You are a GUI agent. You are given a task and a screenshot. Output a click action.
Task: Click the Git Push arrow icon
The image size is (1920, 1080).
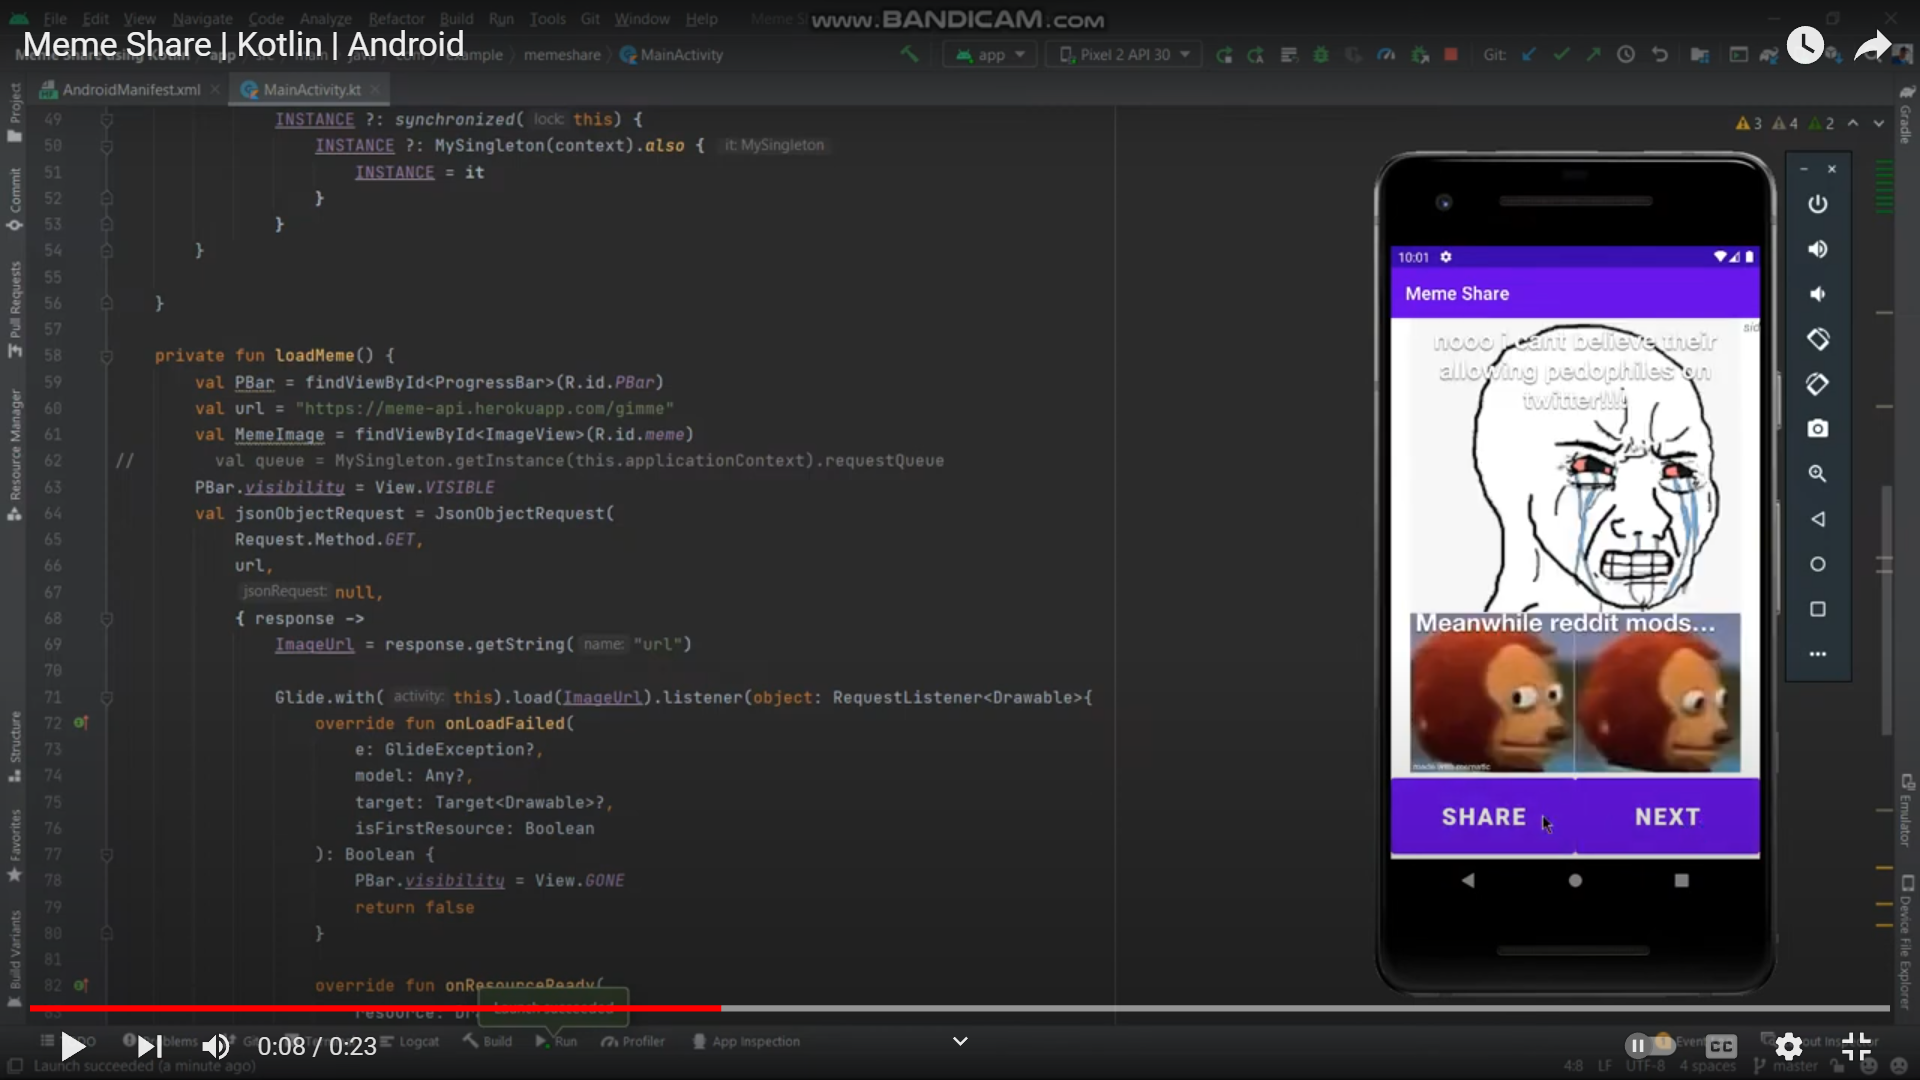click(x=1593, y=55)
